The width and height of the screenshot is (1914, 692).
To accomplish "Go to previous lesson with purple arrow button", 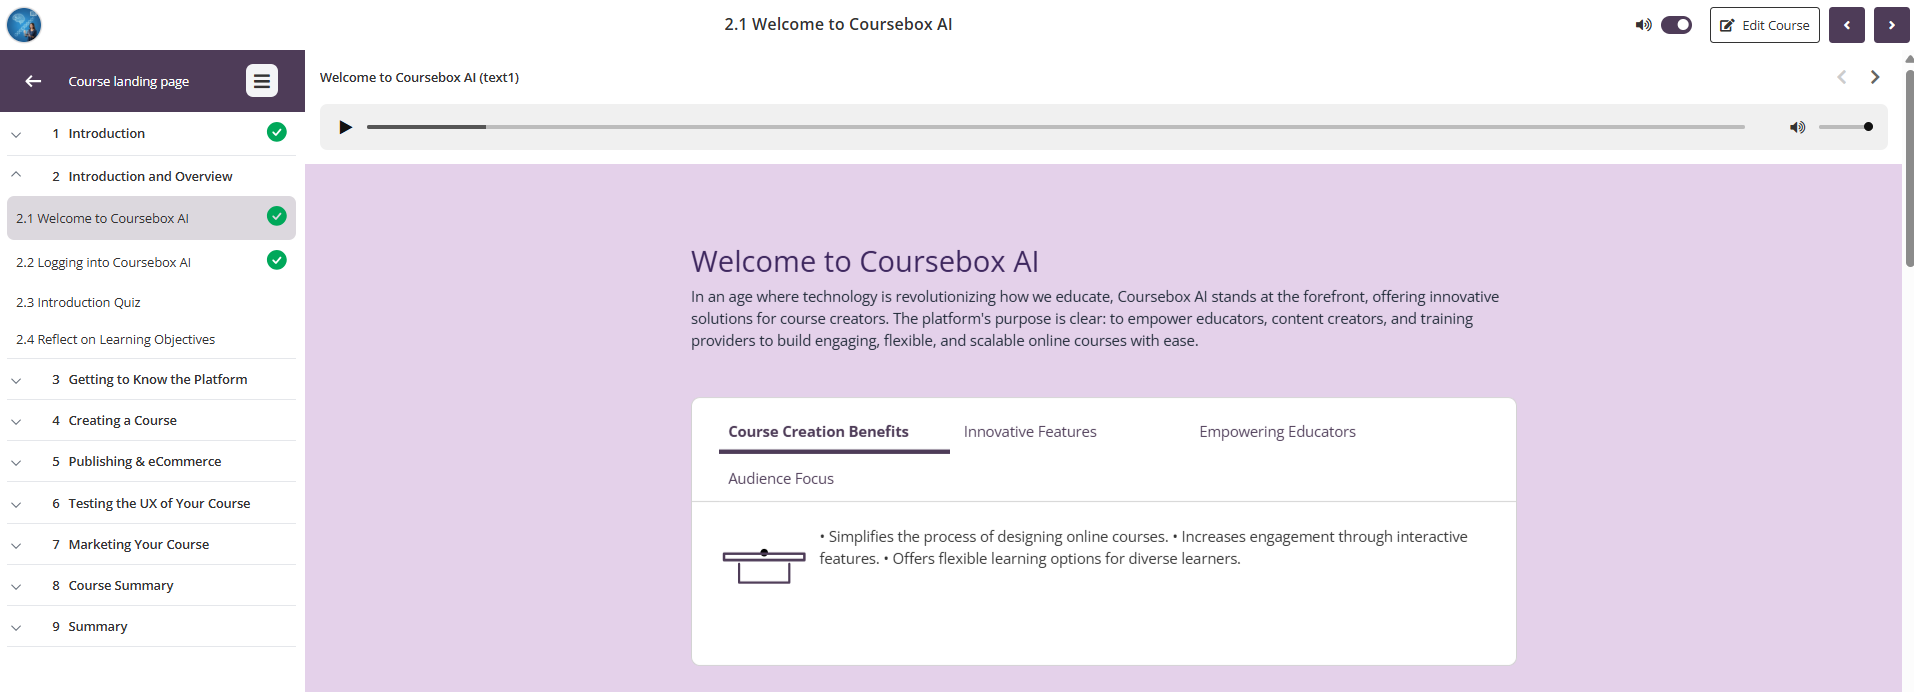I will click(x=1846, y=25).
